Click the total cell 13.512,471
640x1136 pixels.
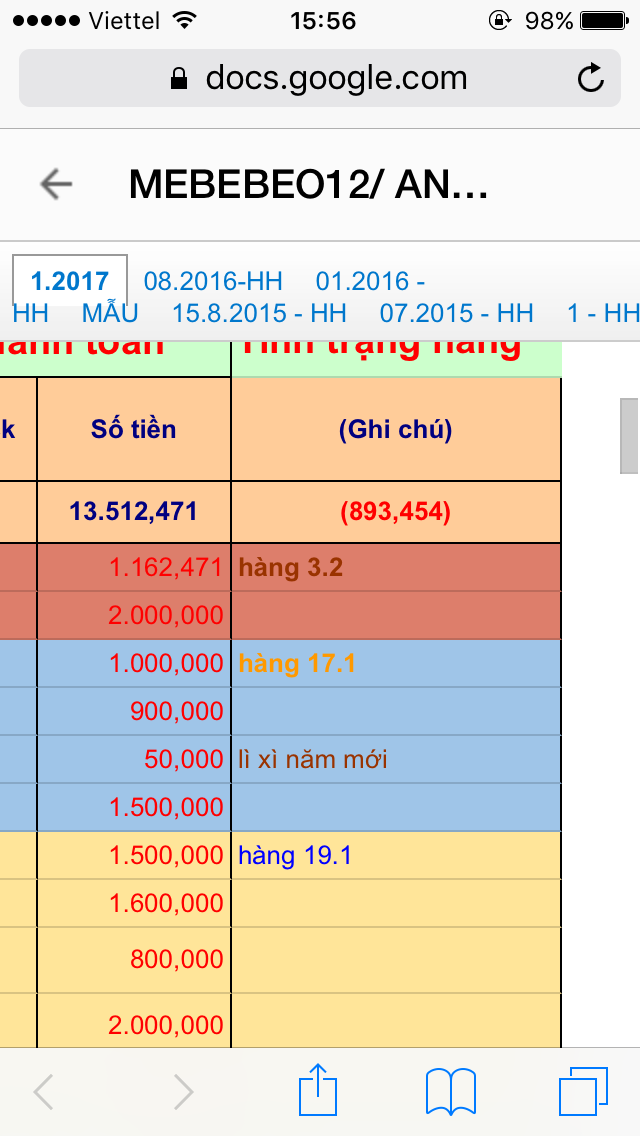pyautogui.click(x=134, y=512)
